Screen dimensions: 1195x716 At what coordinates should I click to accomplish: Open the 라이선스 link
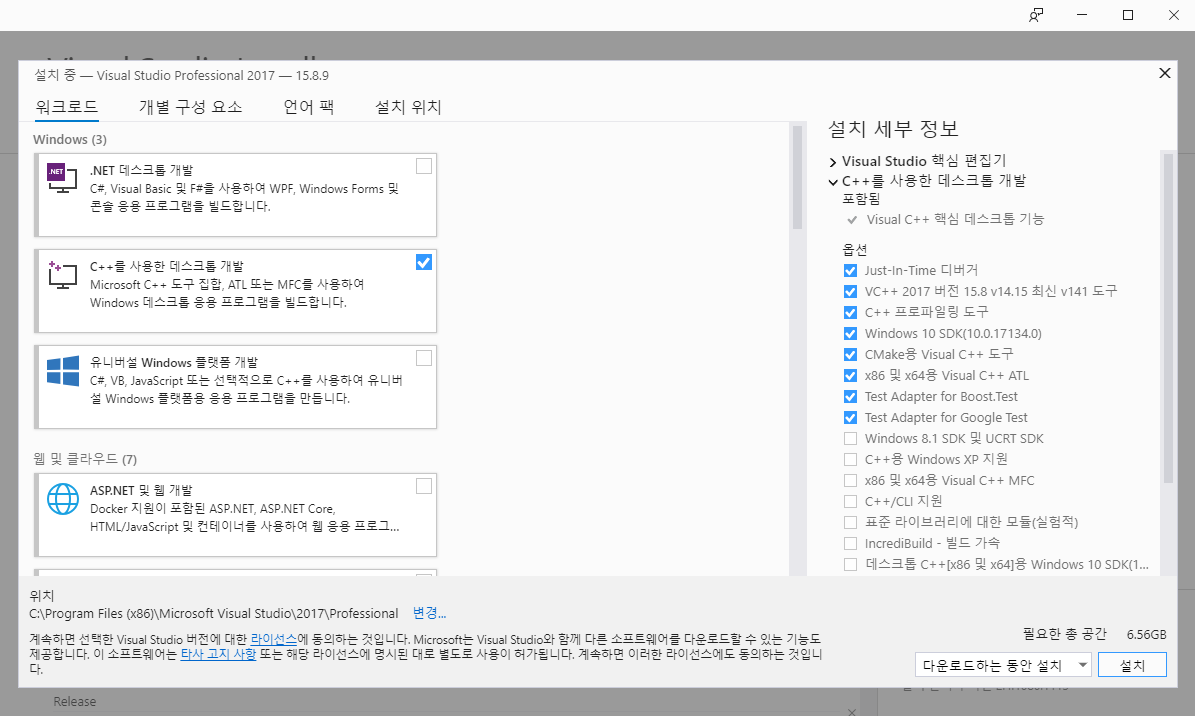274,639
